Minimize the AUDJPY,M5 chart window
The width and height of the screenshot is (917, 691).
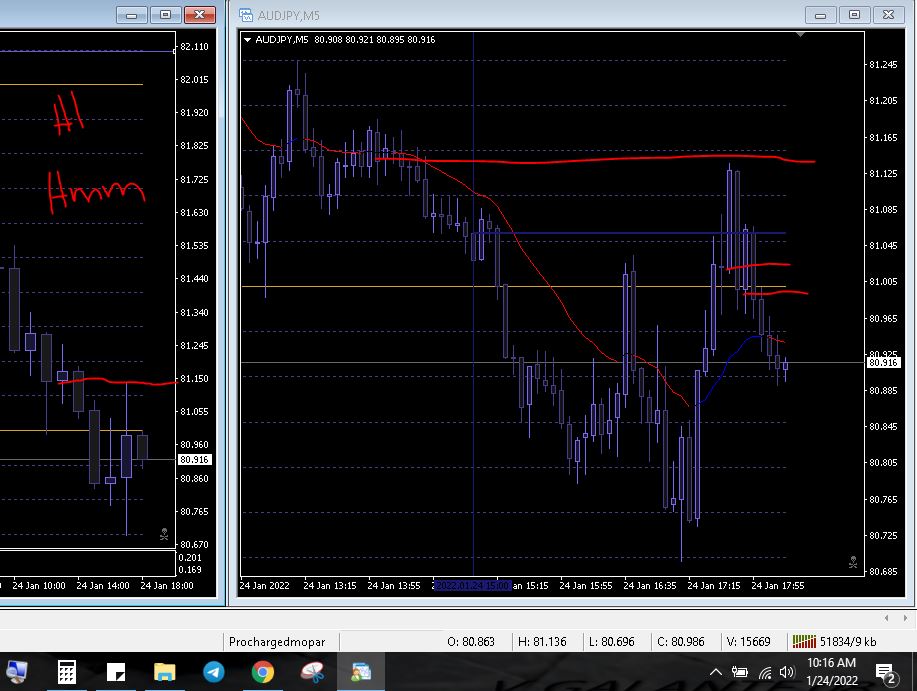coord(821,15)
